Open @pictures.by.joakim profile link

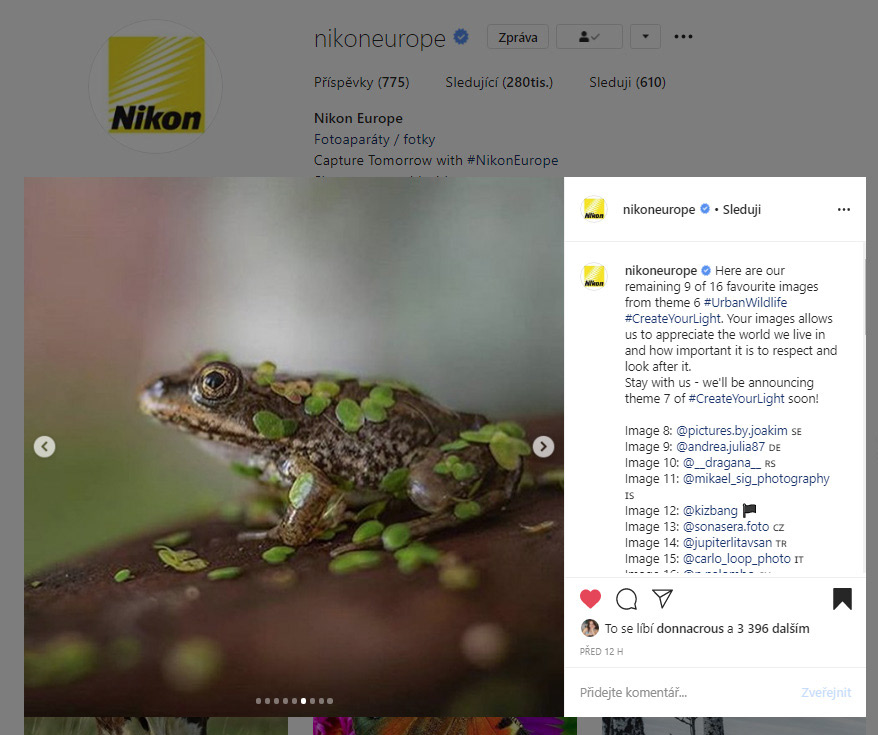732,430
